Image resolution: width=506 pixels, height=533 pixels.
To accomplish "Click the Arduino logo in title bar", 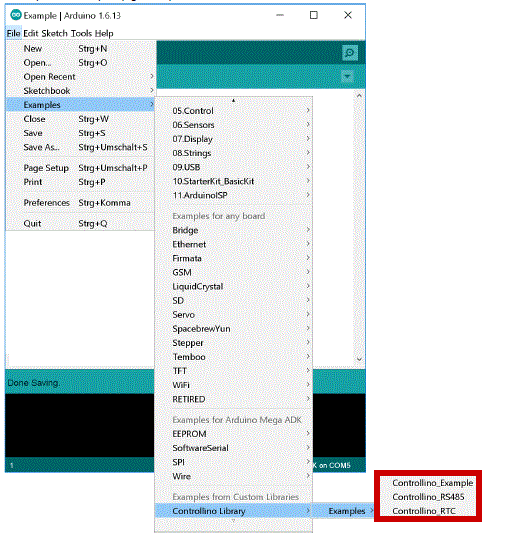I will pyautogui.click(x=16, y=15).
